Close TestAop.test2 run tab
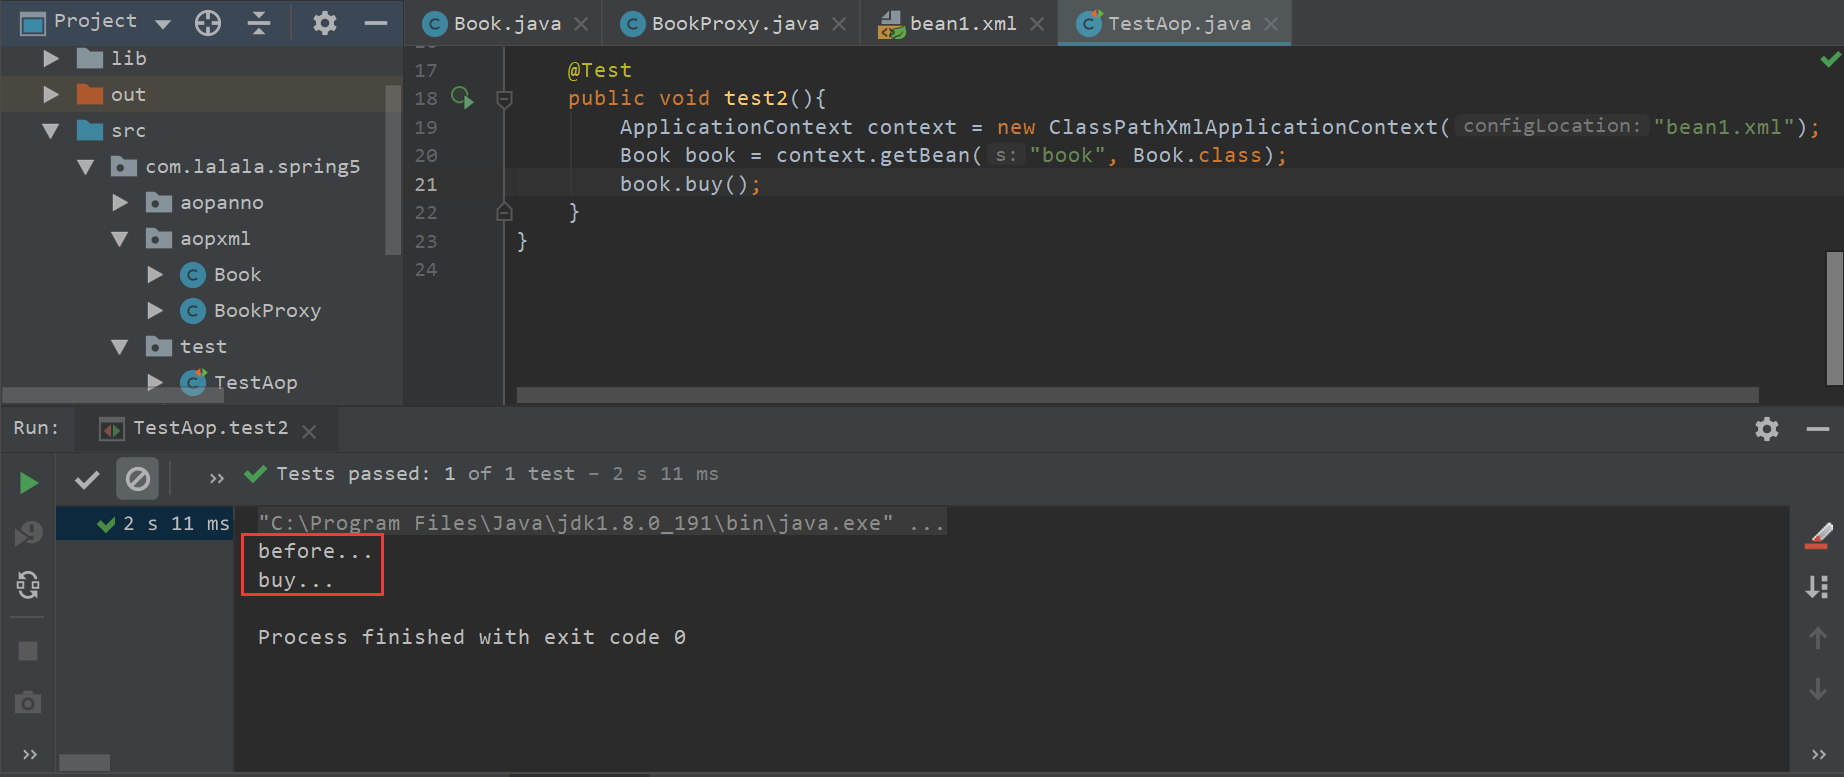Image resolution: width=1844 pixels, height=777 pixels. coord(309,431)
